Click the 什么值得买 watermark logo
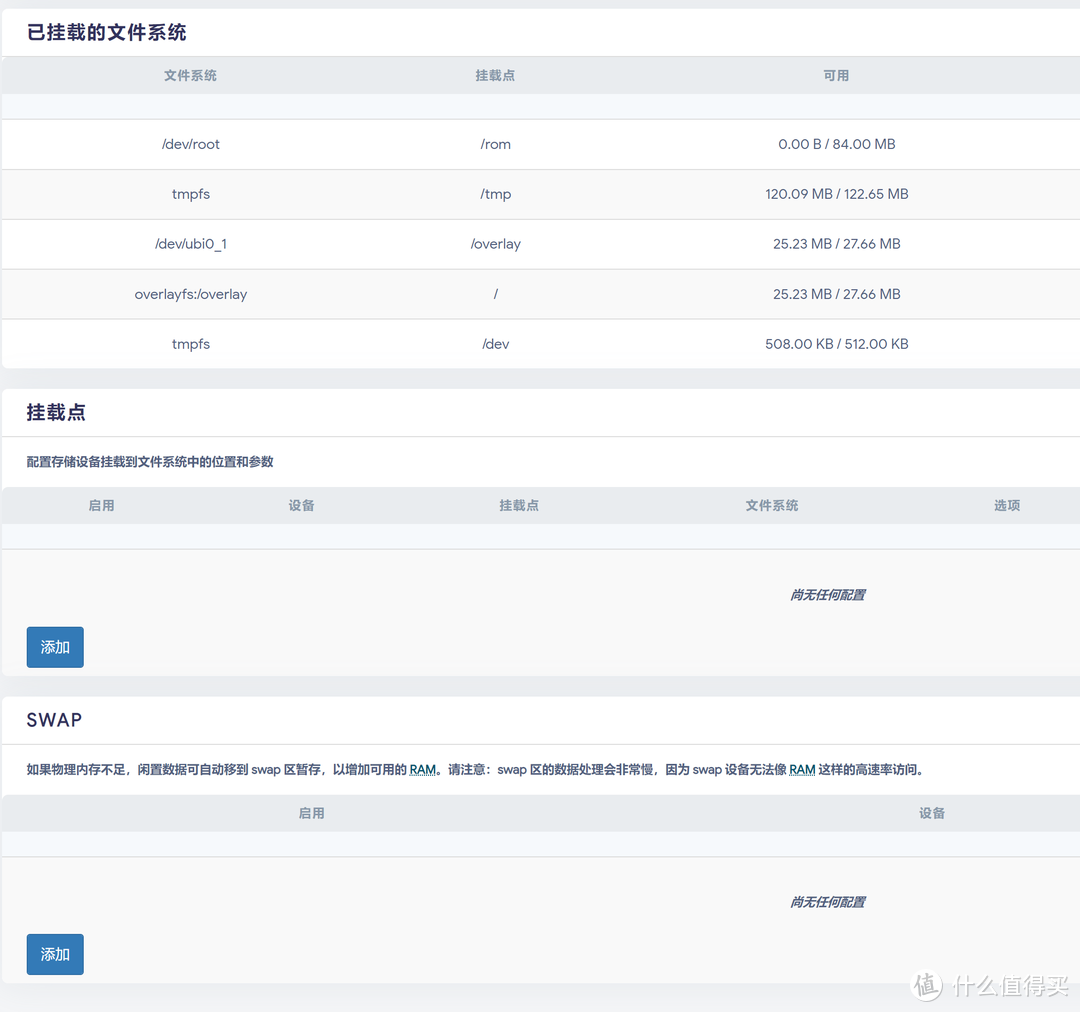This screenshot has width=1080, height=1012. point(991,986)
